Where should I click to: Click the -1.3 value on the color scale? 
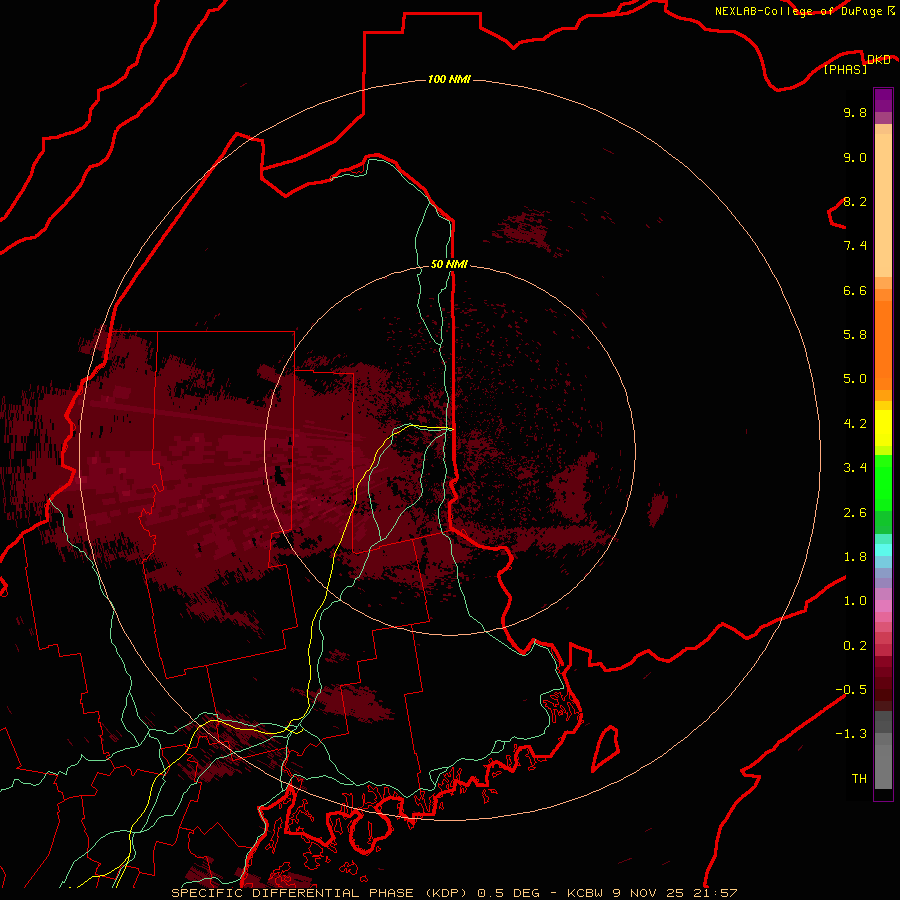[851, 734]
